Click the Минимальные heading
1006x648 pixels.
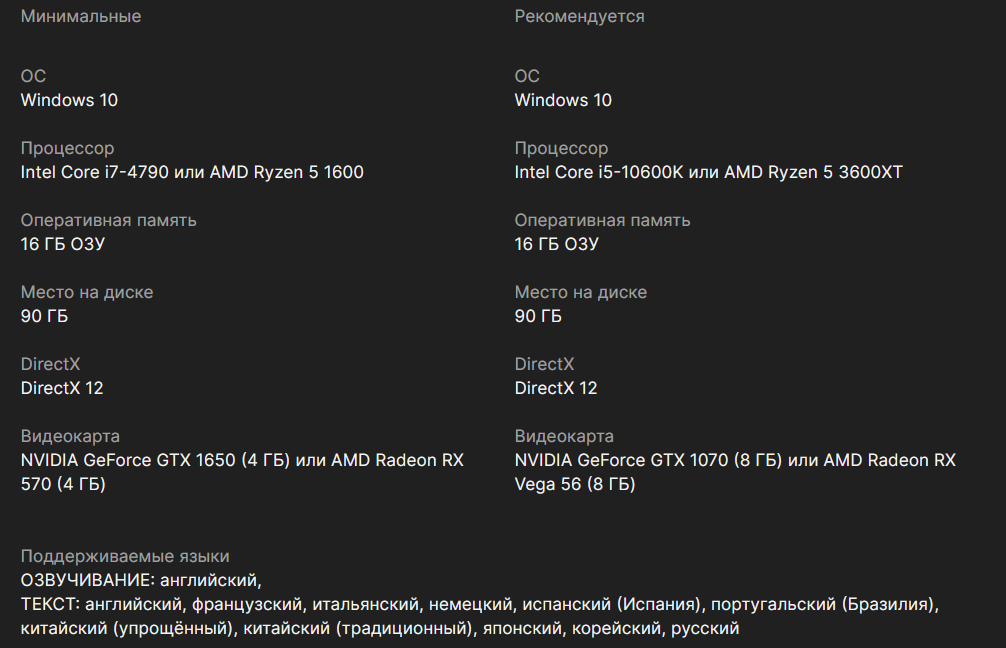pos(81,16)
